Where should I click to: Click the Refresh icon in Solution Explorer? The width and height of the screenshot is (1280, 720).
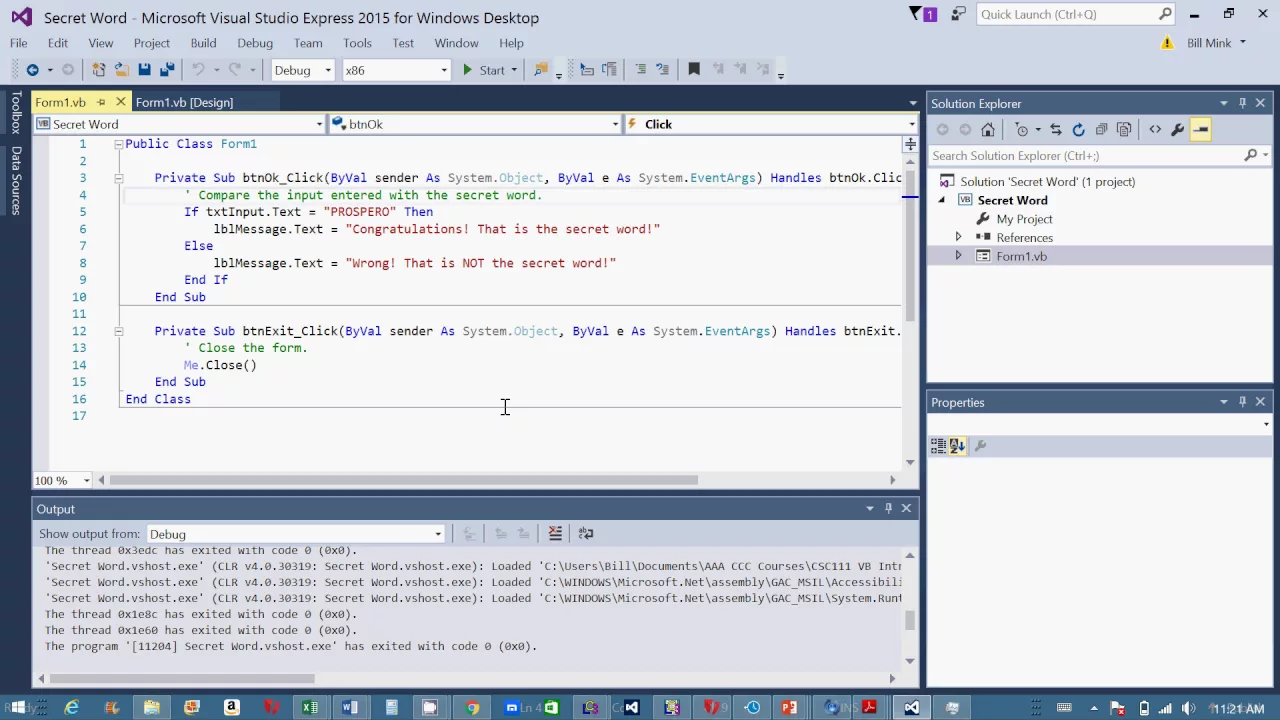[1078, 130]
